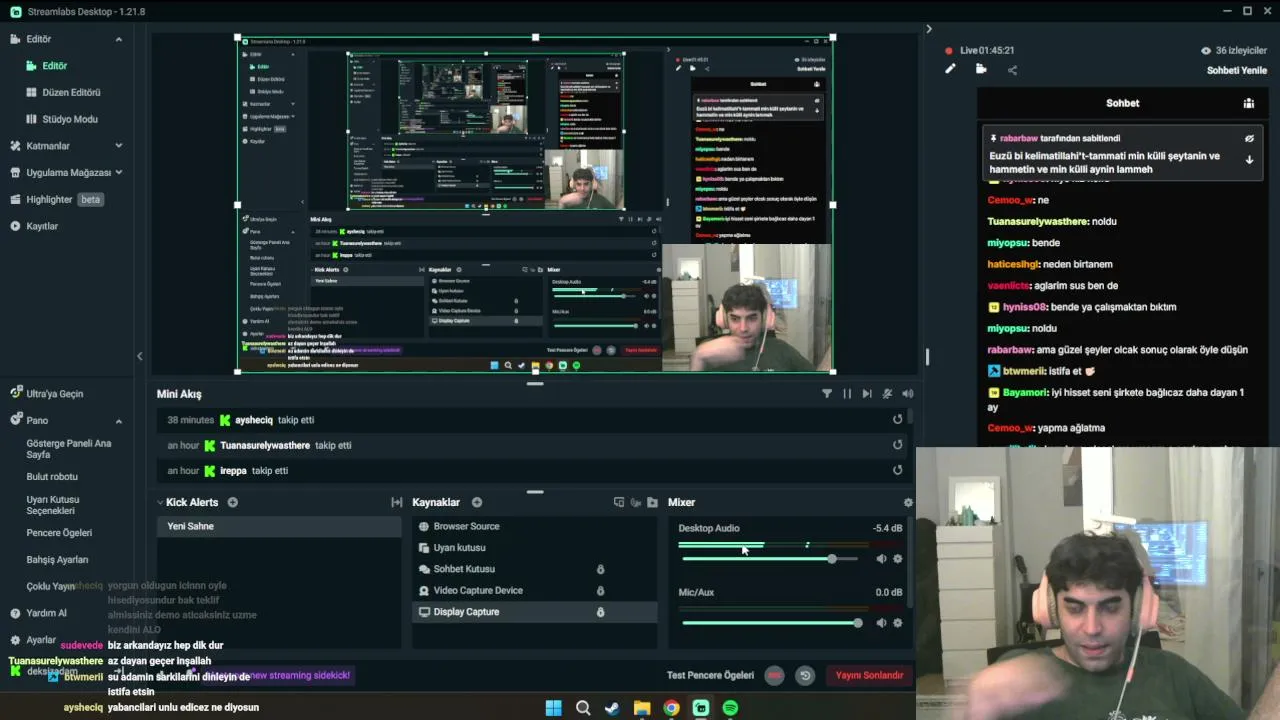Replay the ireppa follow alert
1280x720 pixels.
pyautogui.click(x=897, y=470)
